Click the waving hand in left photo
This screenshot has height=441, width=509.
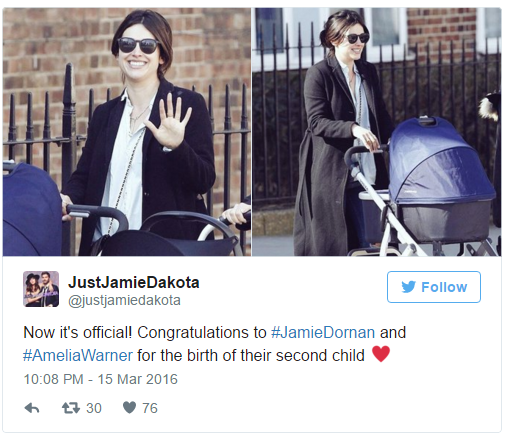tap(169, 122)
